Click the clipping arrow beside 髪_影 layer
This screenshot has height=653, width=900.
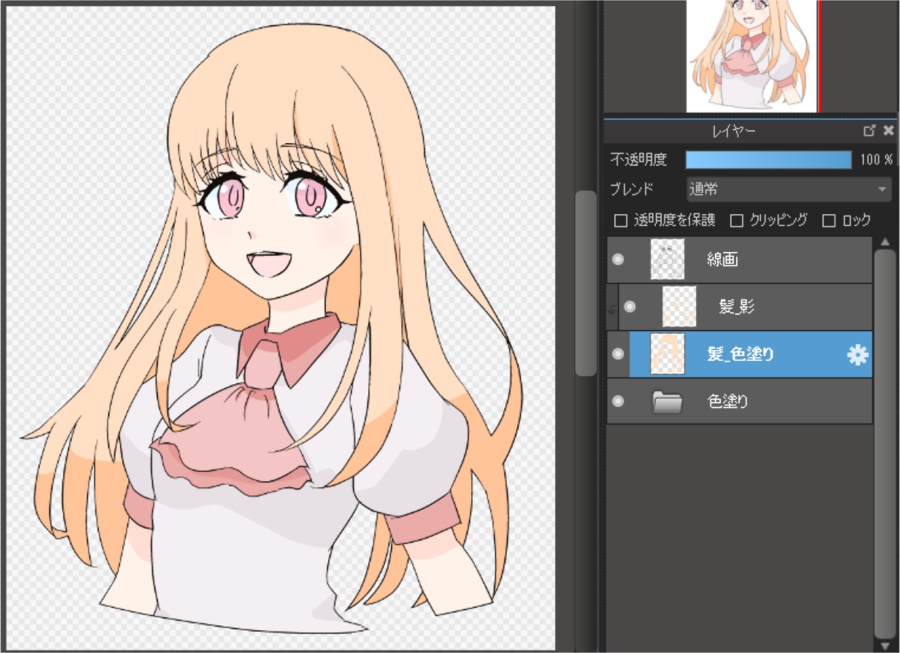coord(611,309)
